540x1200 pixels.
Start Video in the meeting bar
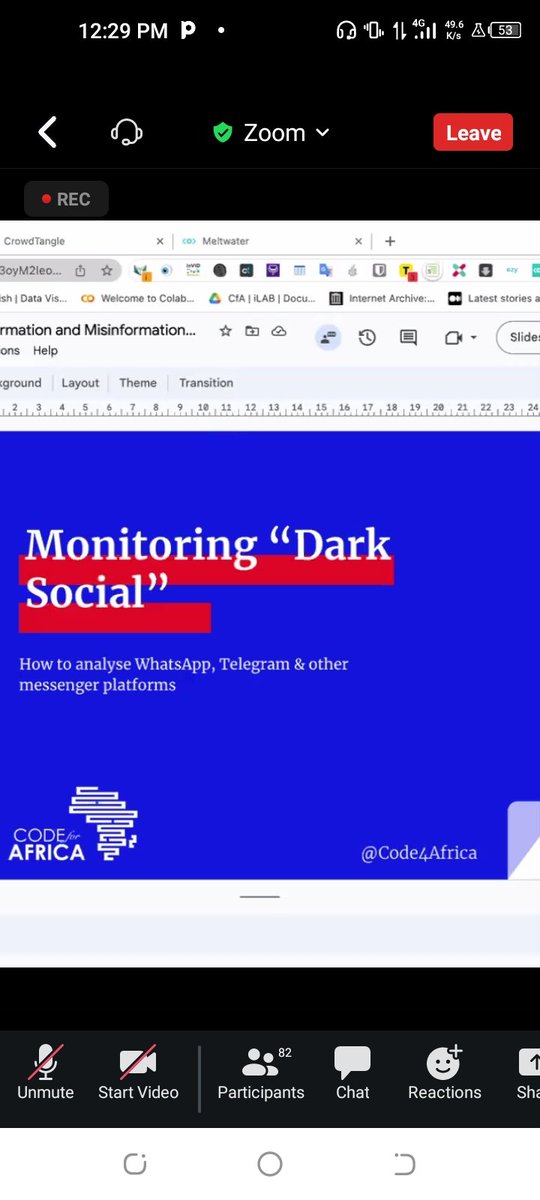pos(138,1073)
